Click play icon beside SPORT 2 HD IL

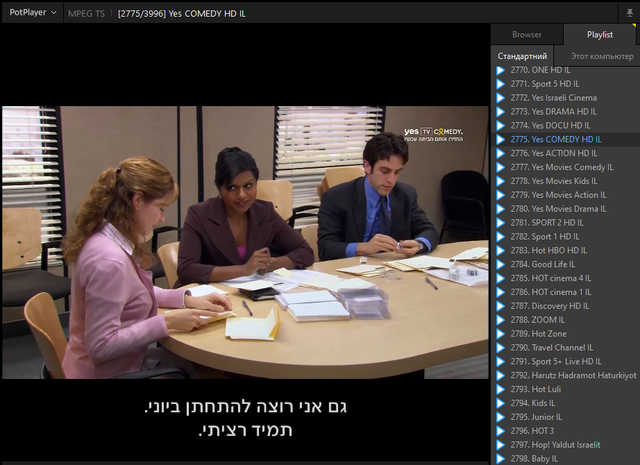pos(500,223)
